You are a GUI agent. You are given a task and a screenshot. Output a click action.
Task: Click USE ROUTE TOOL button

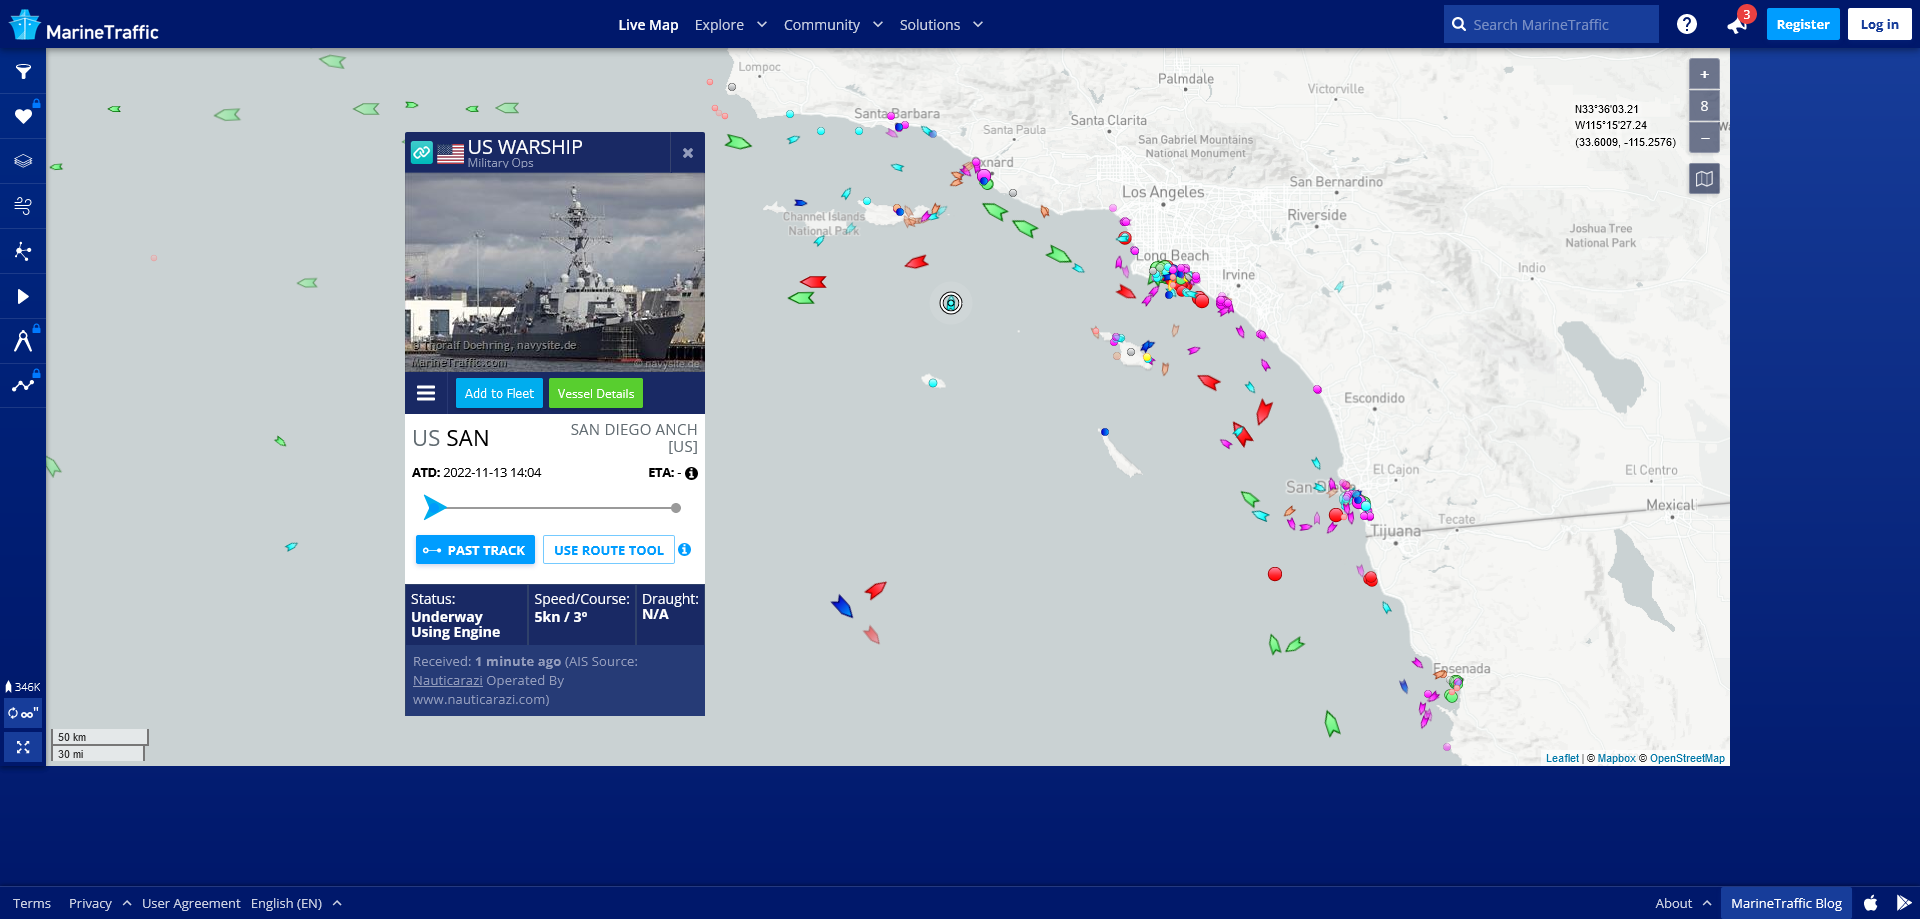pyautogui.click(x=609, y=550)
